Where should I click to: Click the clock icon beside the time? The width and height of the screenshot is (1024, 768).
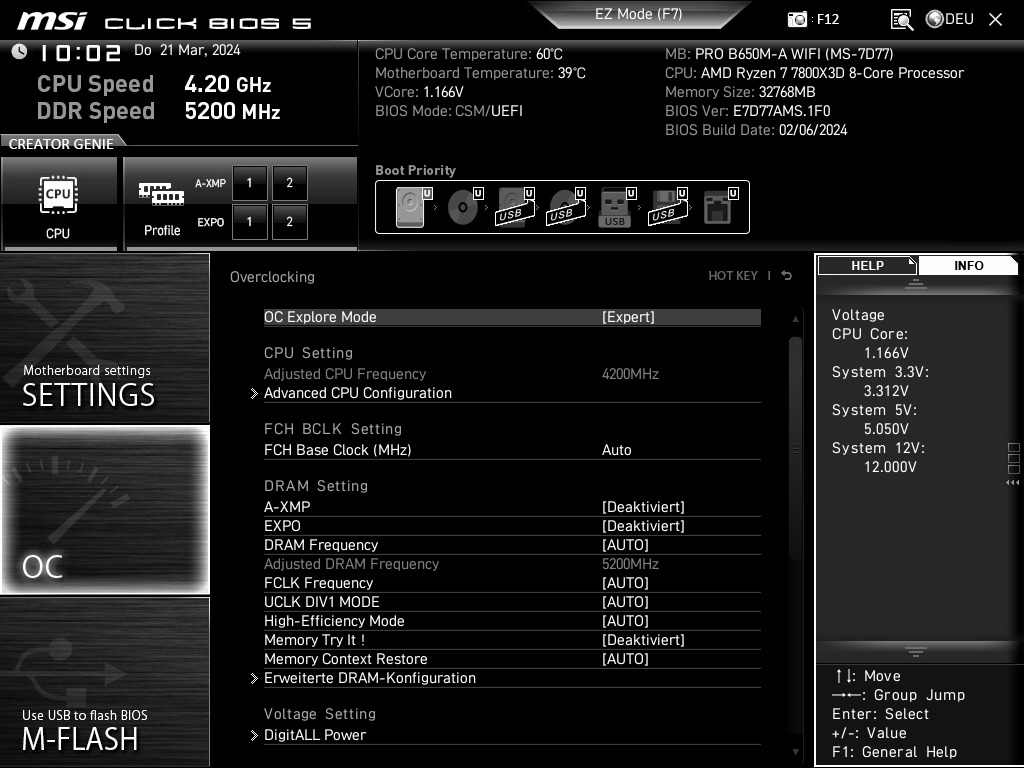click(20, 52)
